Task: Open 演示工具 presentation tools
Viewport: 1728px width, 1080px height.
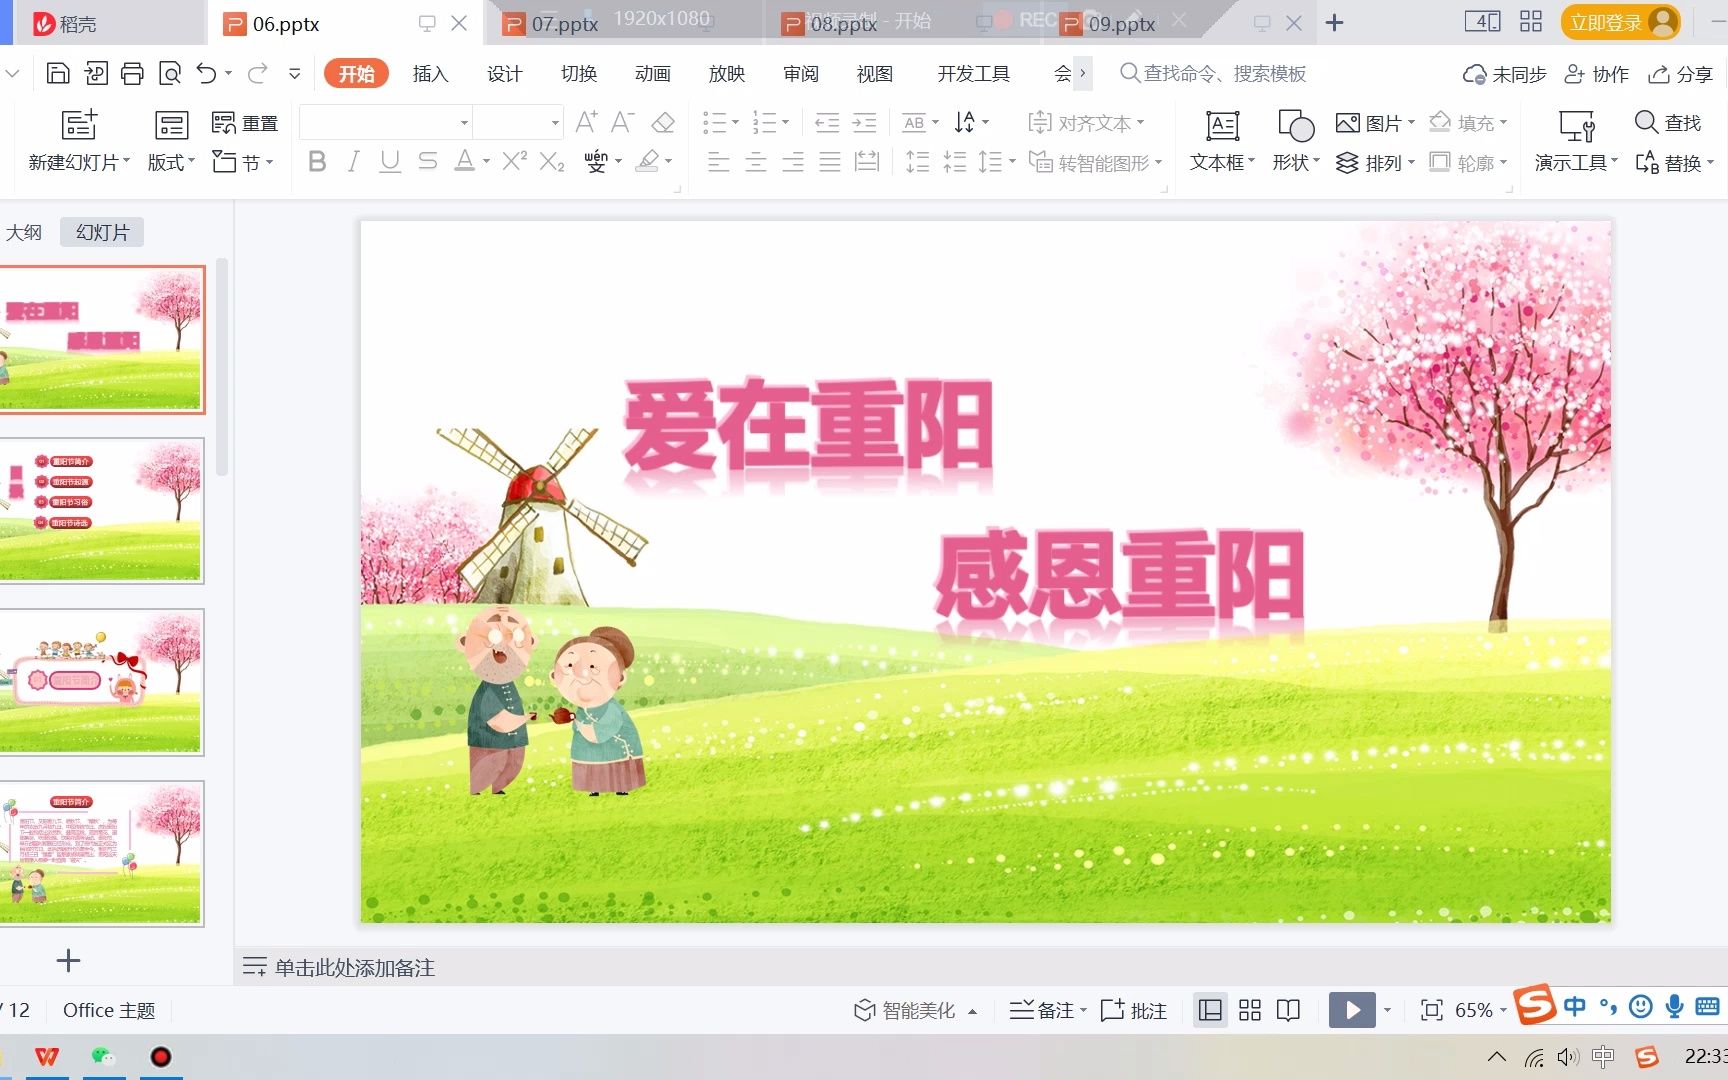Action: pos(1576,140)
